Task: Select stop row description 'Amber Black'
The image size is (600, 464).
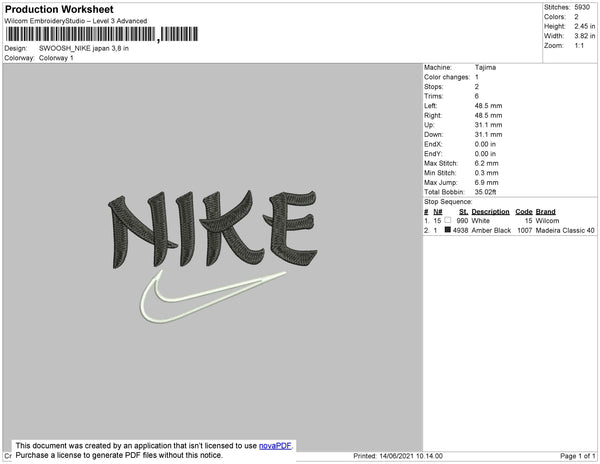Action: 491,230
